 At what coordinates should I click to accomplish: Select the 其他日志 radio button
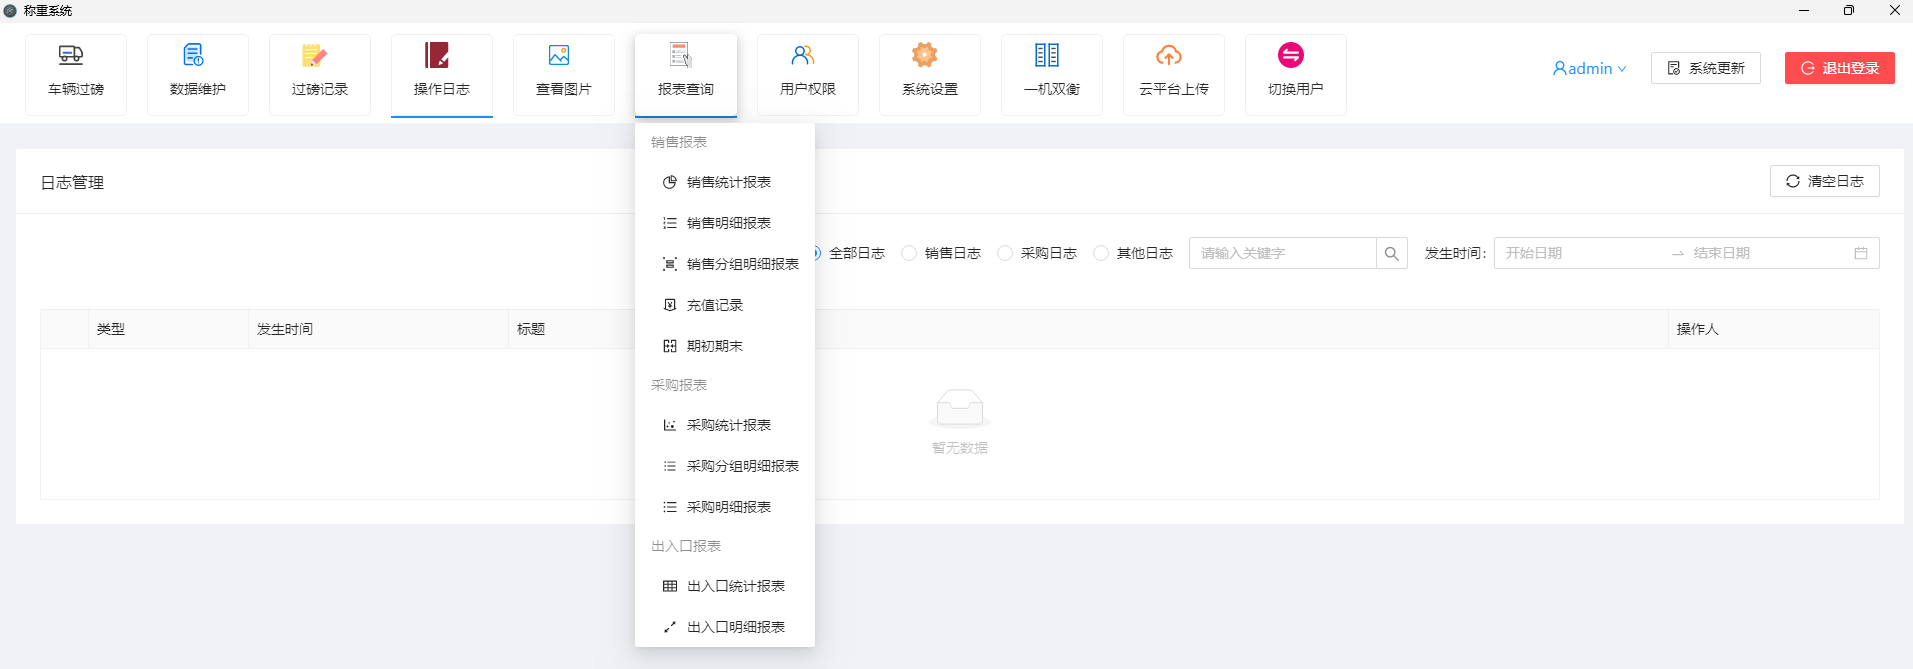(1101, 253)
